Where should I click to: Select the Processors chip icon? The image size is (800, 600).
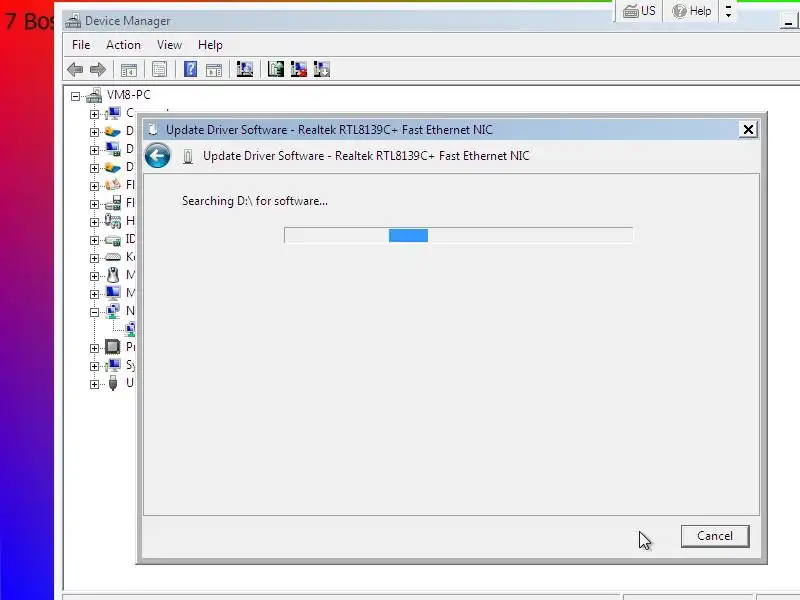point(113,347)
